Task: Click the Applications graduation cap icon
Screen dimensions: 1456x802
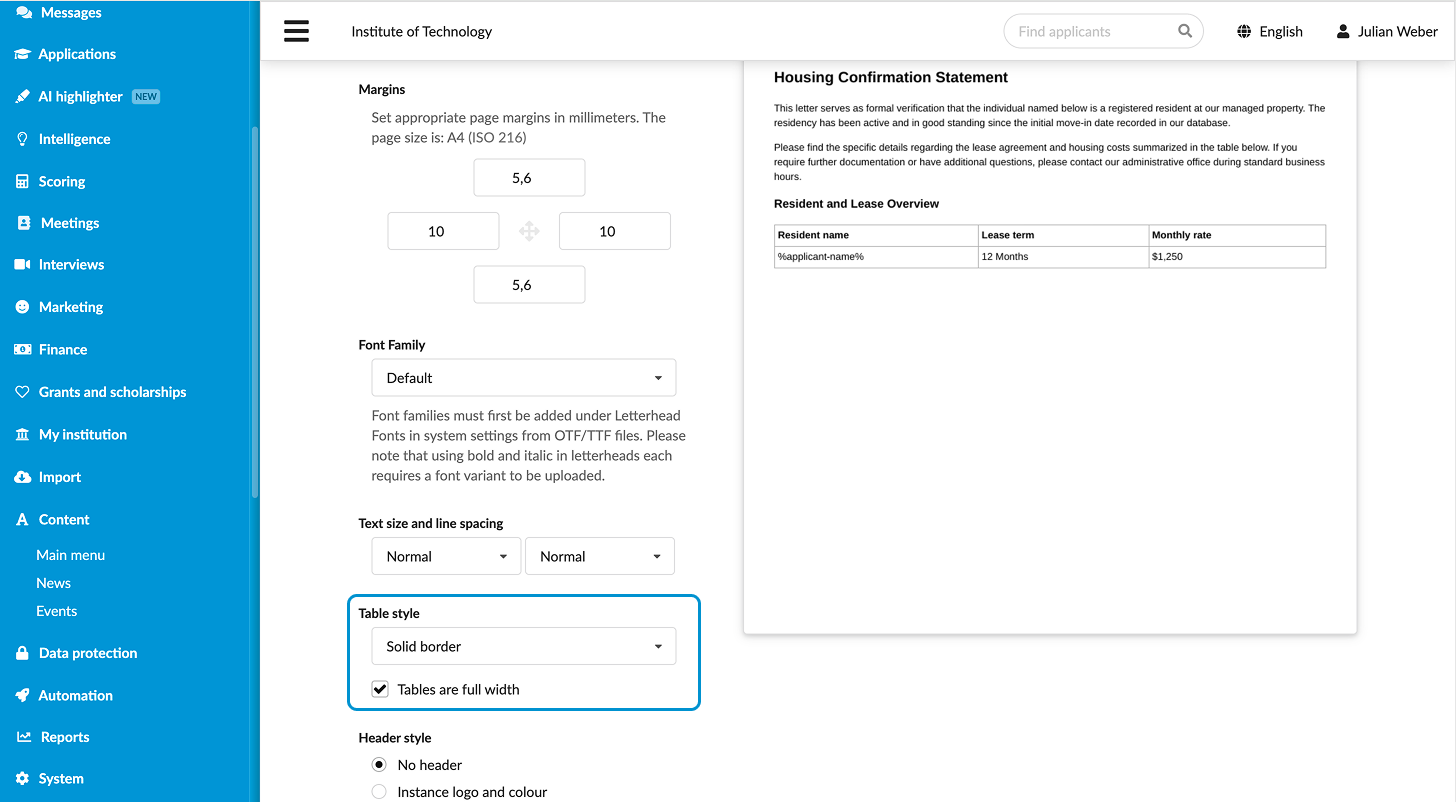Action: pos(23,54)
